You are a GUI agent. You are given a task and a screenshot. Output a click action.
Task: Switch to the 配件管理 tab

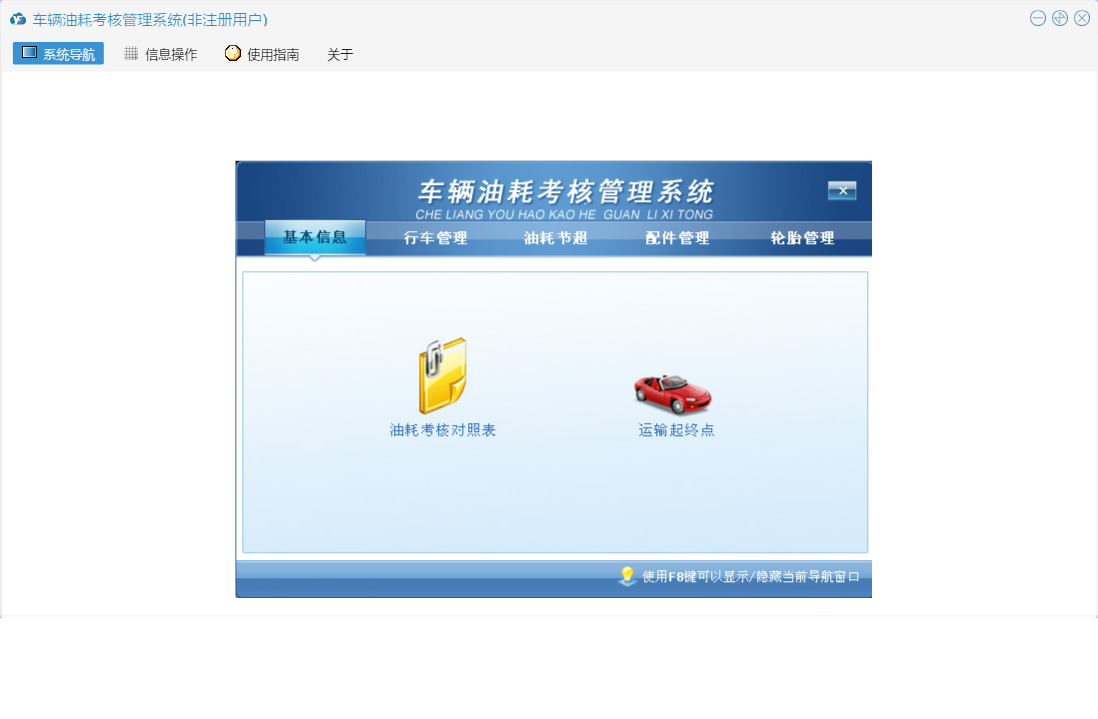coord(677,238)
